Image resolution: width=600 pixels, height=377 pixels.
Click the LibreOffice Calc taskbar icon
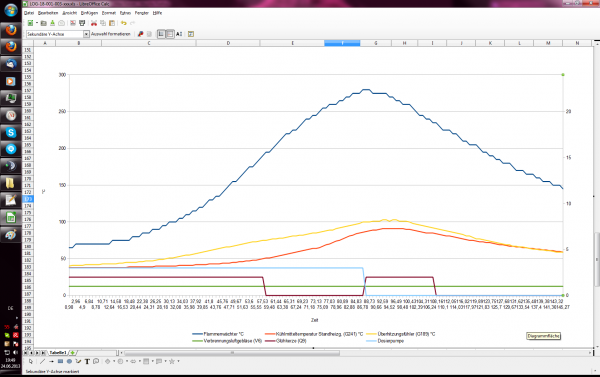click(11, 217)
